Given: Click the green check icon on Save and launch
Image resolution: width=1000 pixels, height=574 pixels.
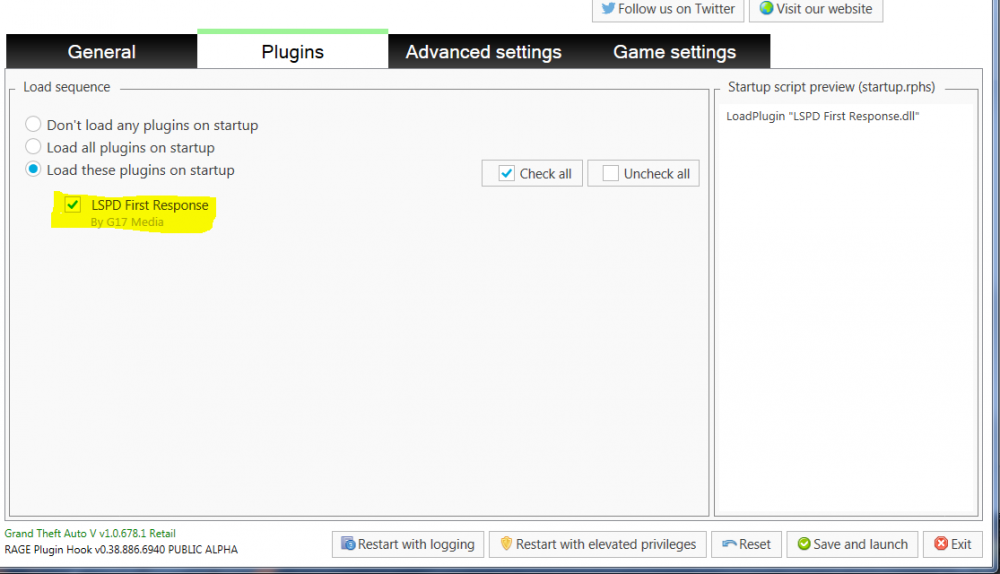Looking at the screenshot, I should pos(804,544).
